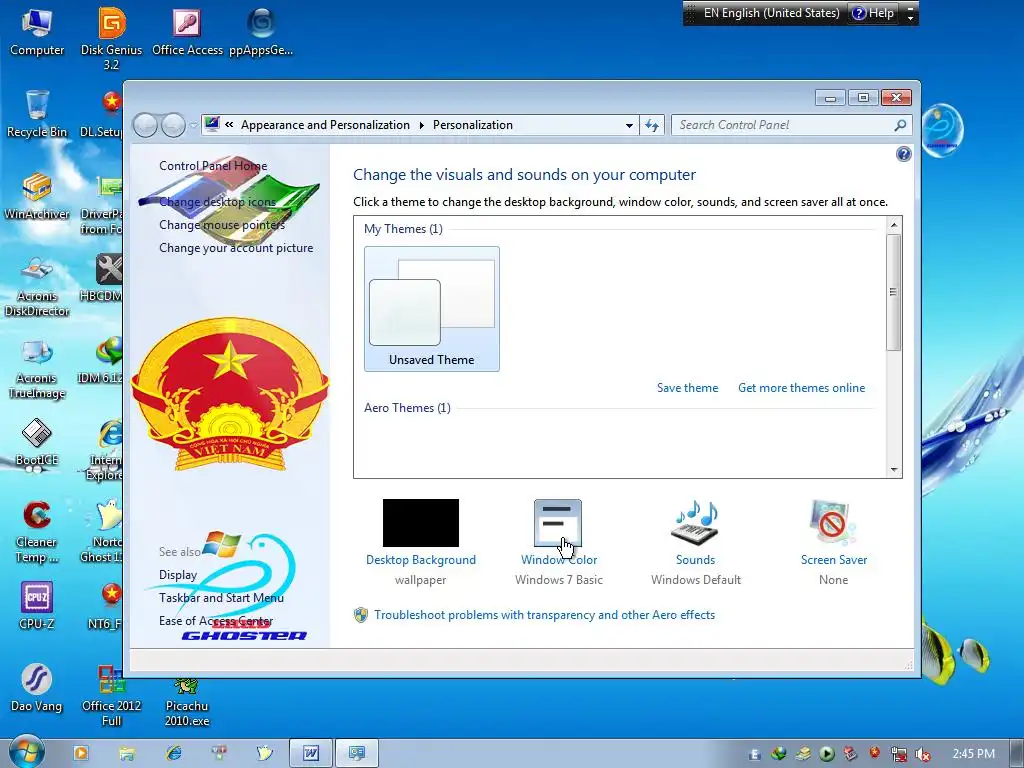
Task: Select the Dao Vang desktop icon
Action: (x=37, y=688)
